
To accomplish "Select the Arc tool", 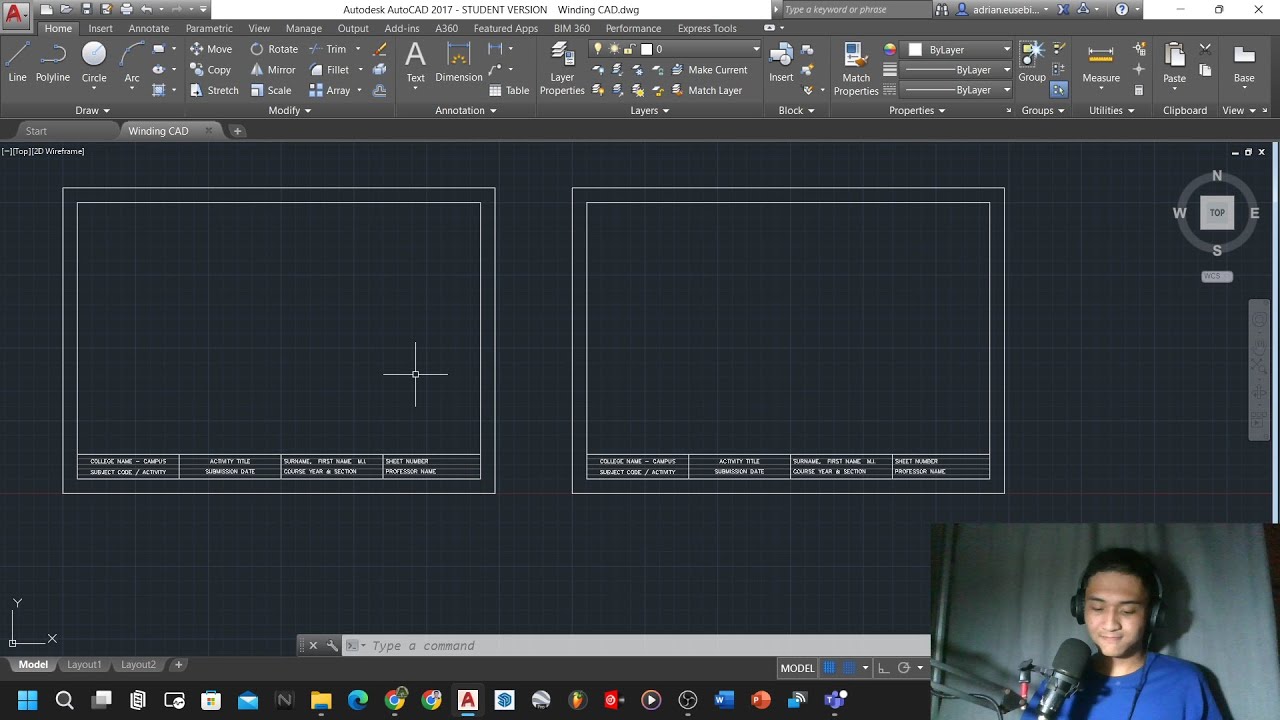I will tap(131, 62).
